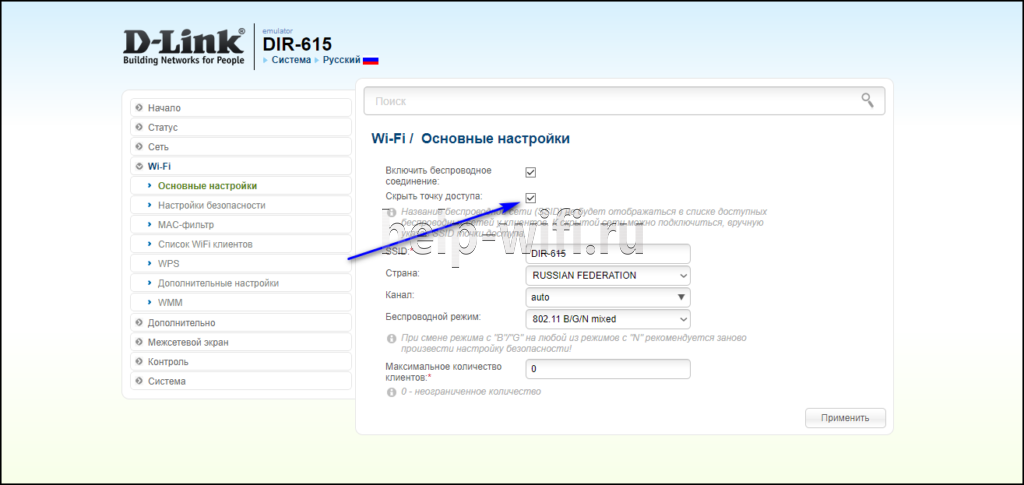The width and height of the screenshot is (1024, 485).
Task: Click info icon beside unlimited clients note
Action: point(391,391)
